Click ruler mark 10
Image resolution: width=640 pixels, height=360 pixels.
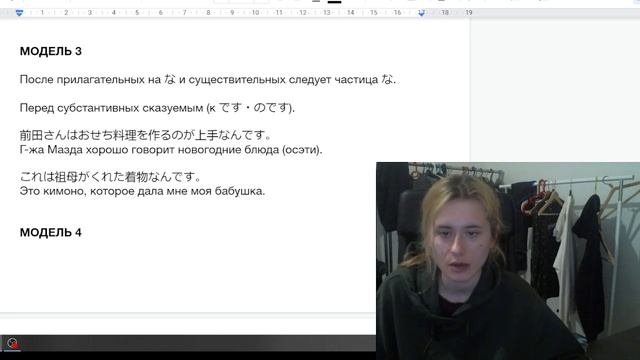pos(256,13)
